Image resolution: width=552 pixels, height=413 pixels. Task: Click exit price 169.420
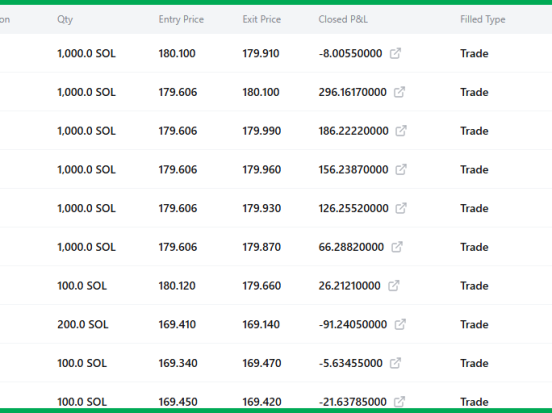point(262,402)
